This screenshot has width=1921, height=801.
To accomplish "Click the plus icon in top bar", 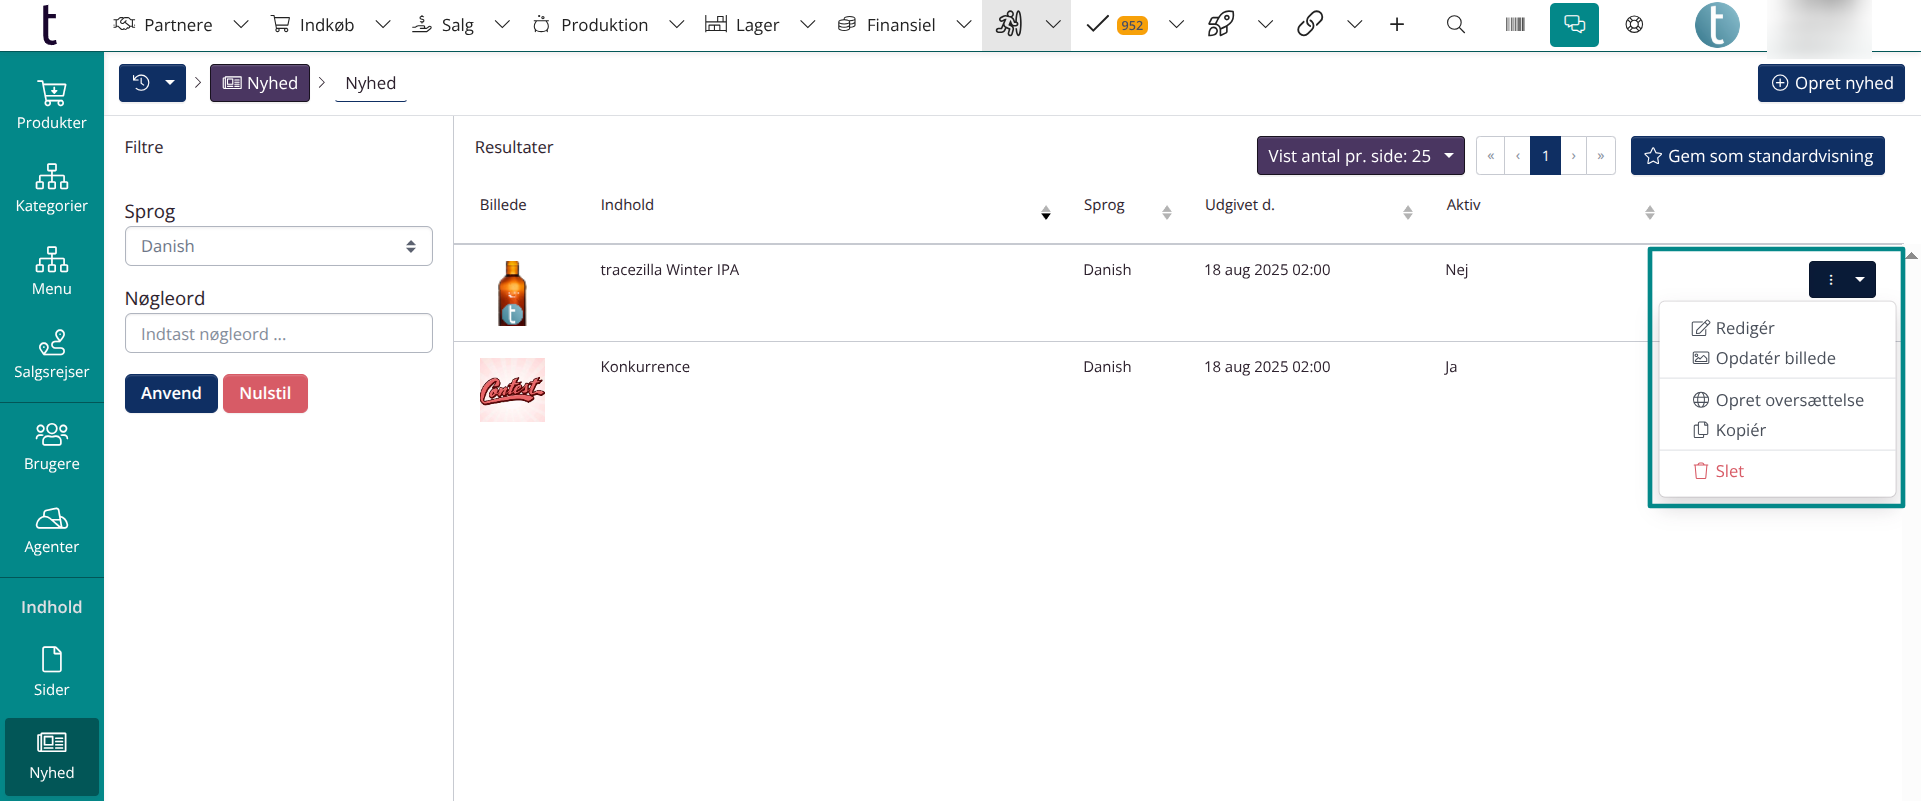I will pyautogui.click(x=1397, y=25).
